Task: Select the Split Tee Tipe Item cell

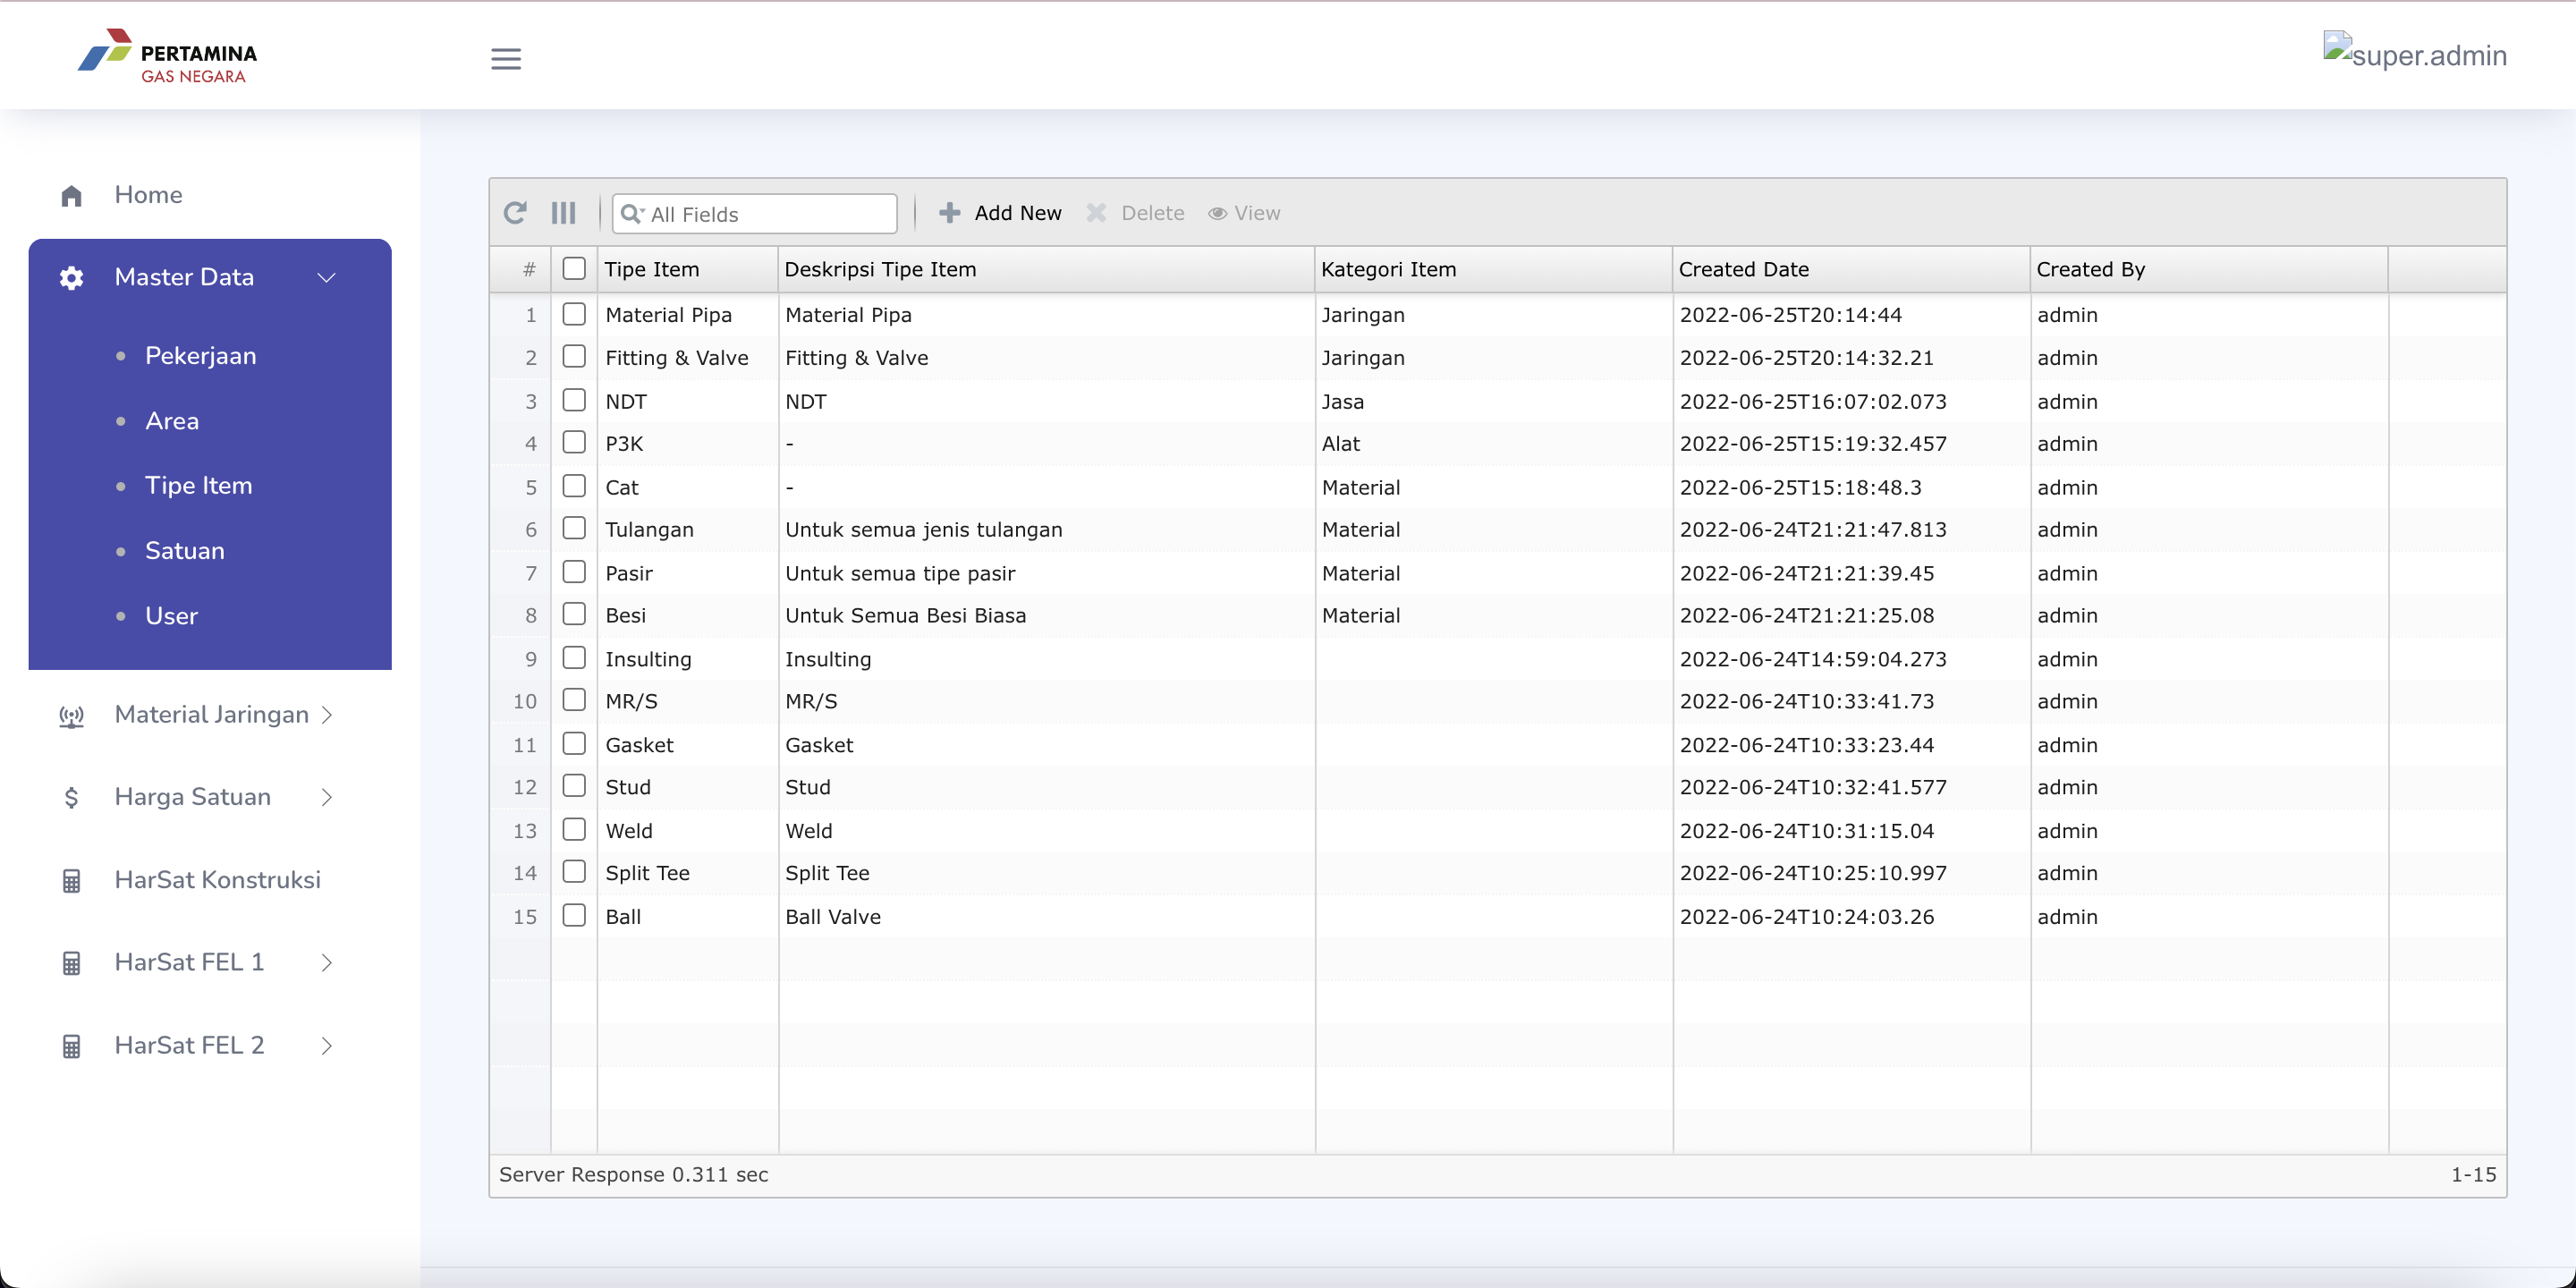Action: click(687, 873)
